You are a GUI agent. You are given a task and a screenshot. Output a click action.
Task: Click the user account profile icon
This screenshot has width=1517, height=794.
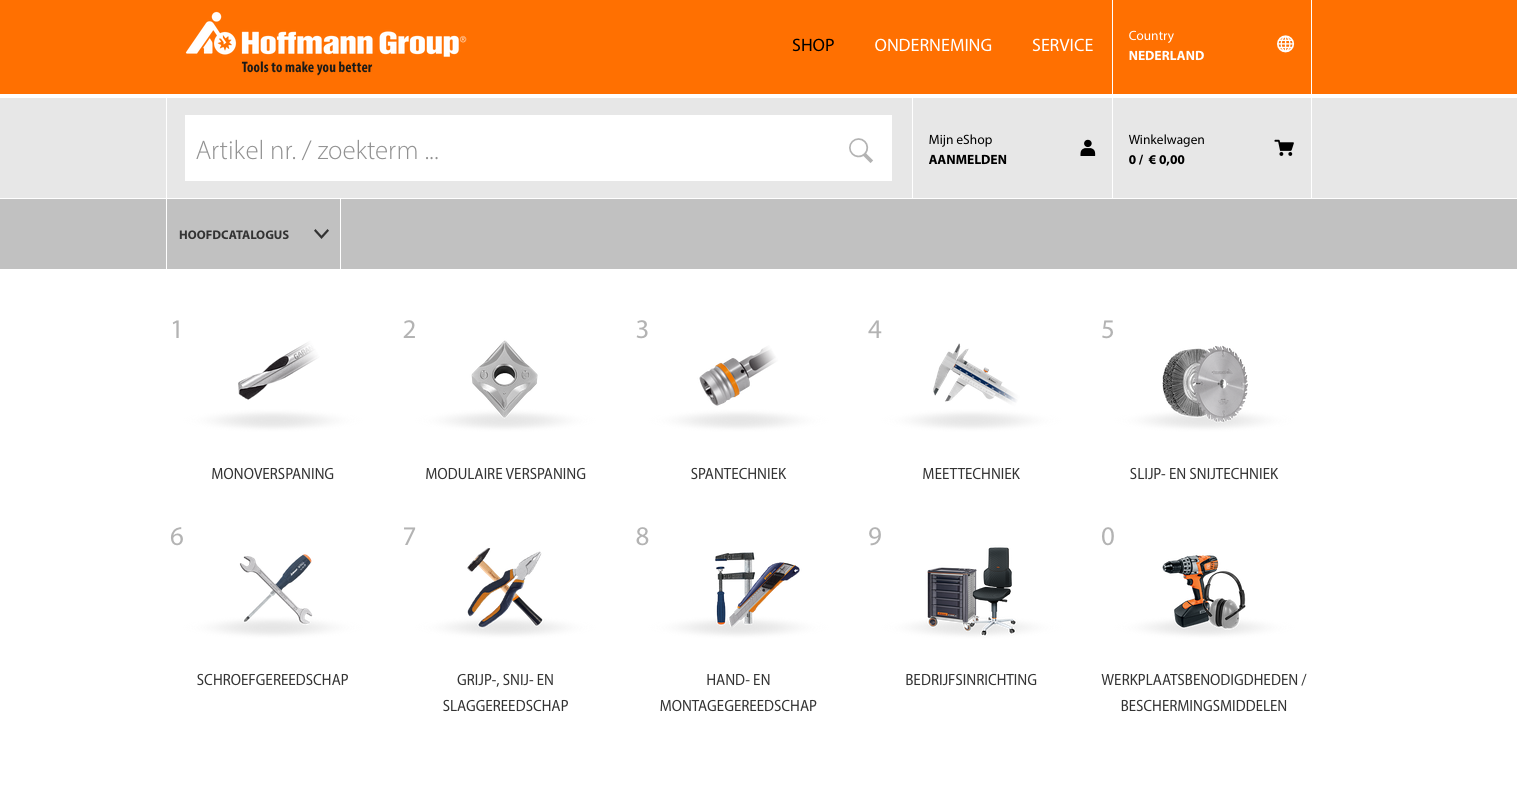pyautogui.click(x=1087, y=148)
